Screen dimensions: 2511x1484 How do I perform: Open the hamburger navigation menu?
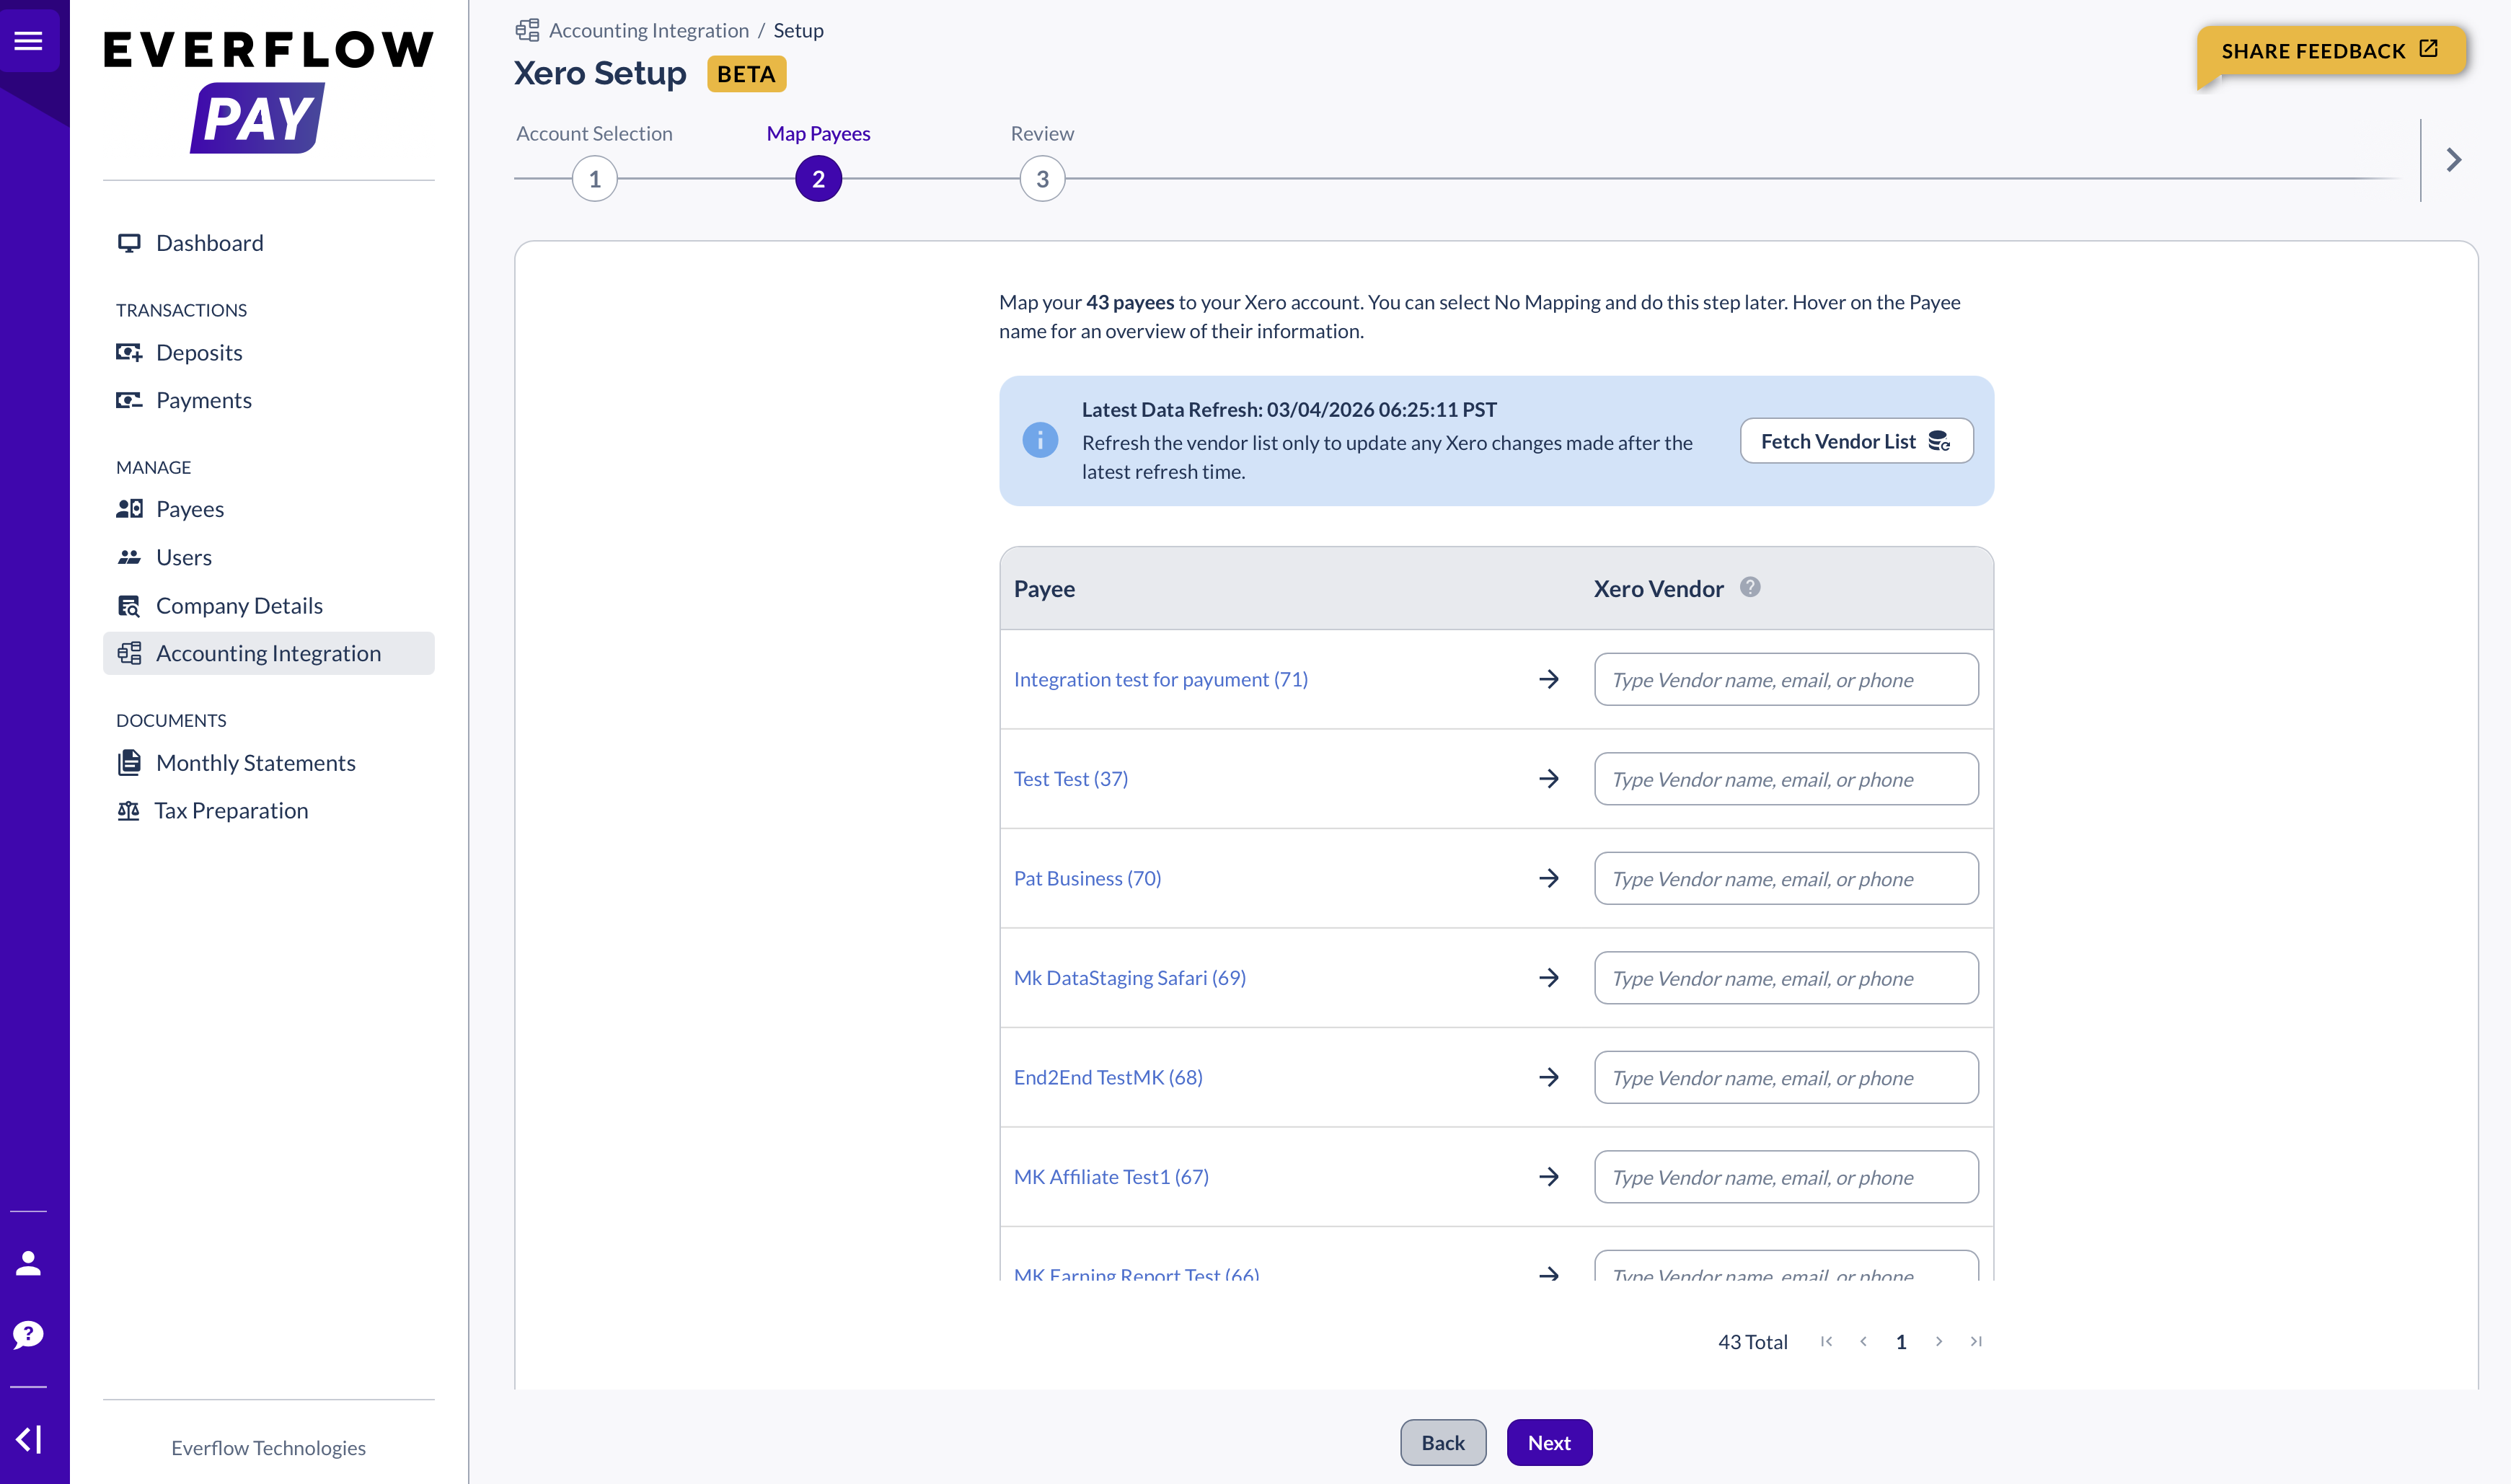29,40
